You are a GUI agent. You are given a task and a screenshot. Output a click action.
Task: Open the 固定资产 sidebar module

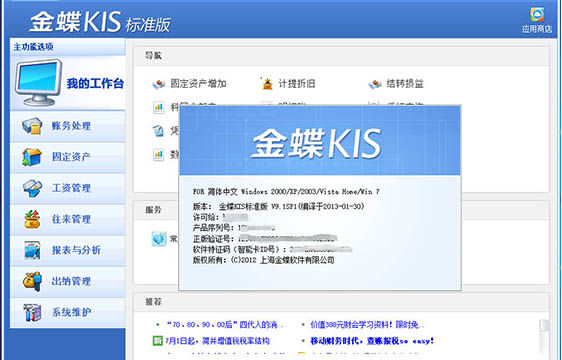[67, 157]
